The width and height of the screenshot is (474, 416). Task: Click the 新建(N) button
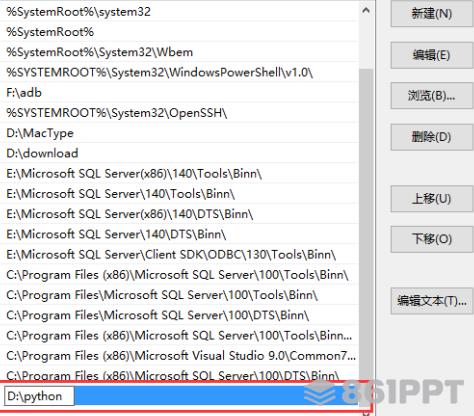tap(432, 13)
